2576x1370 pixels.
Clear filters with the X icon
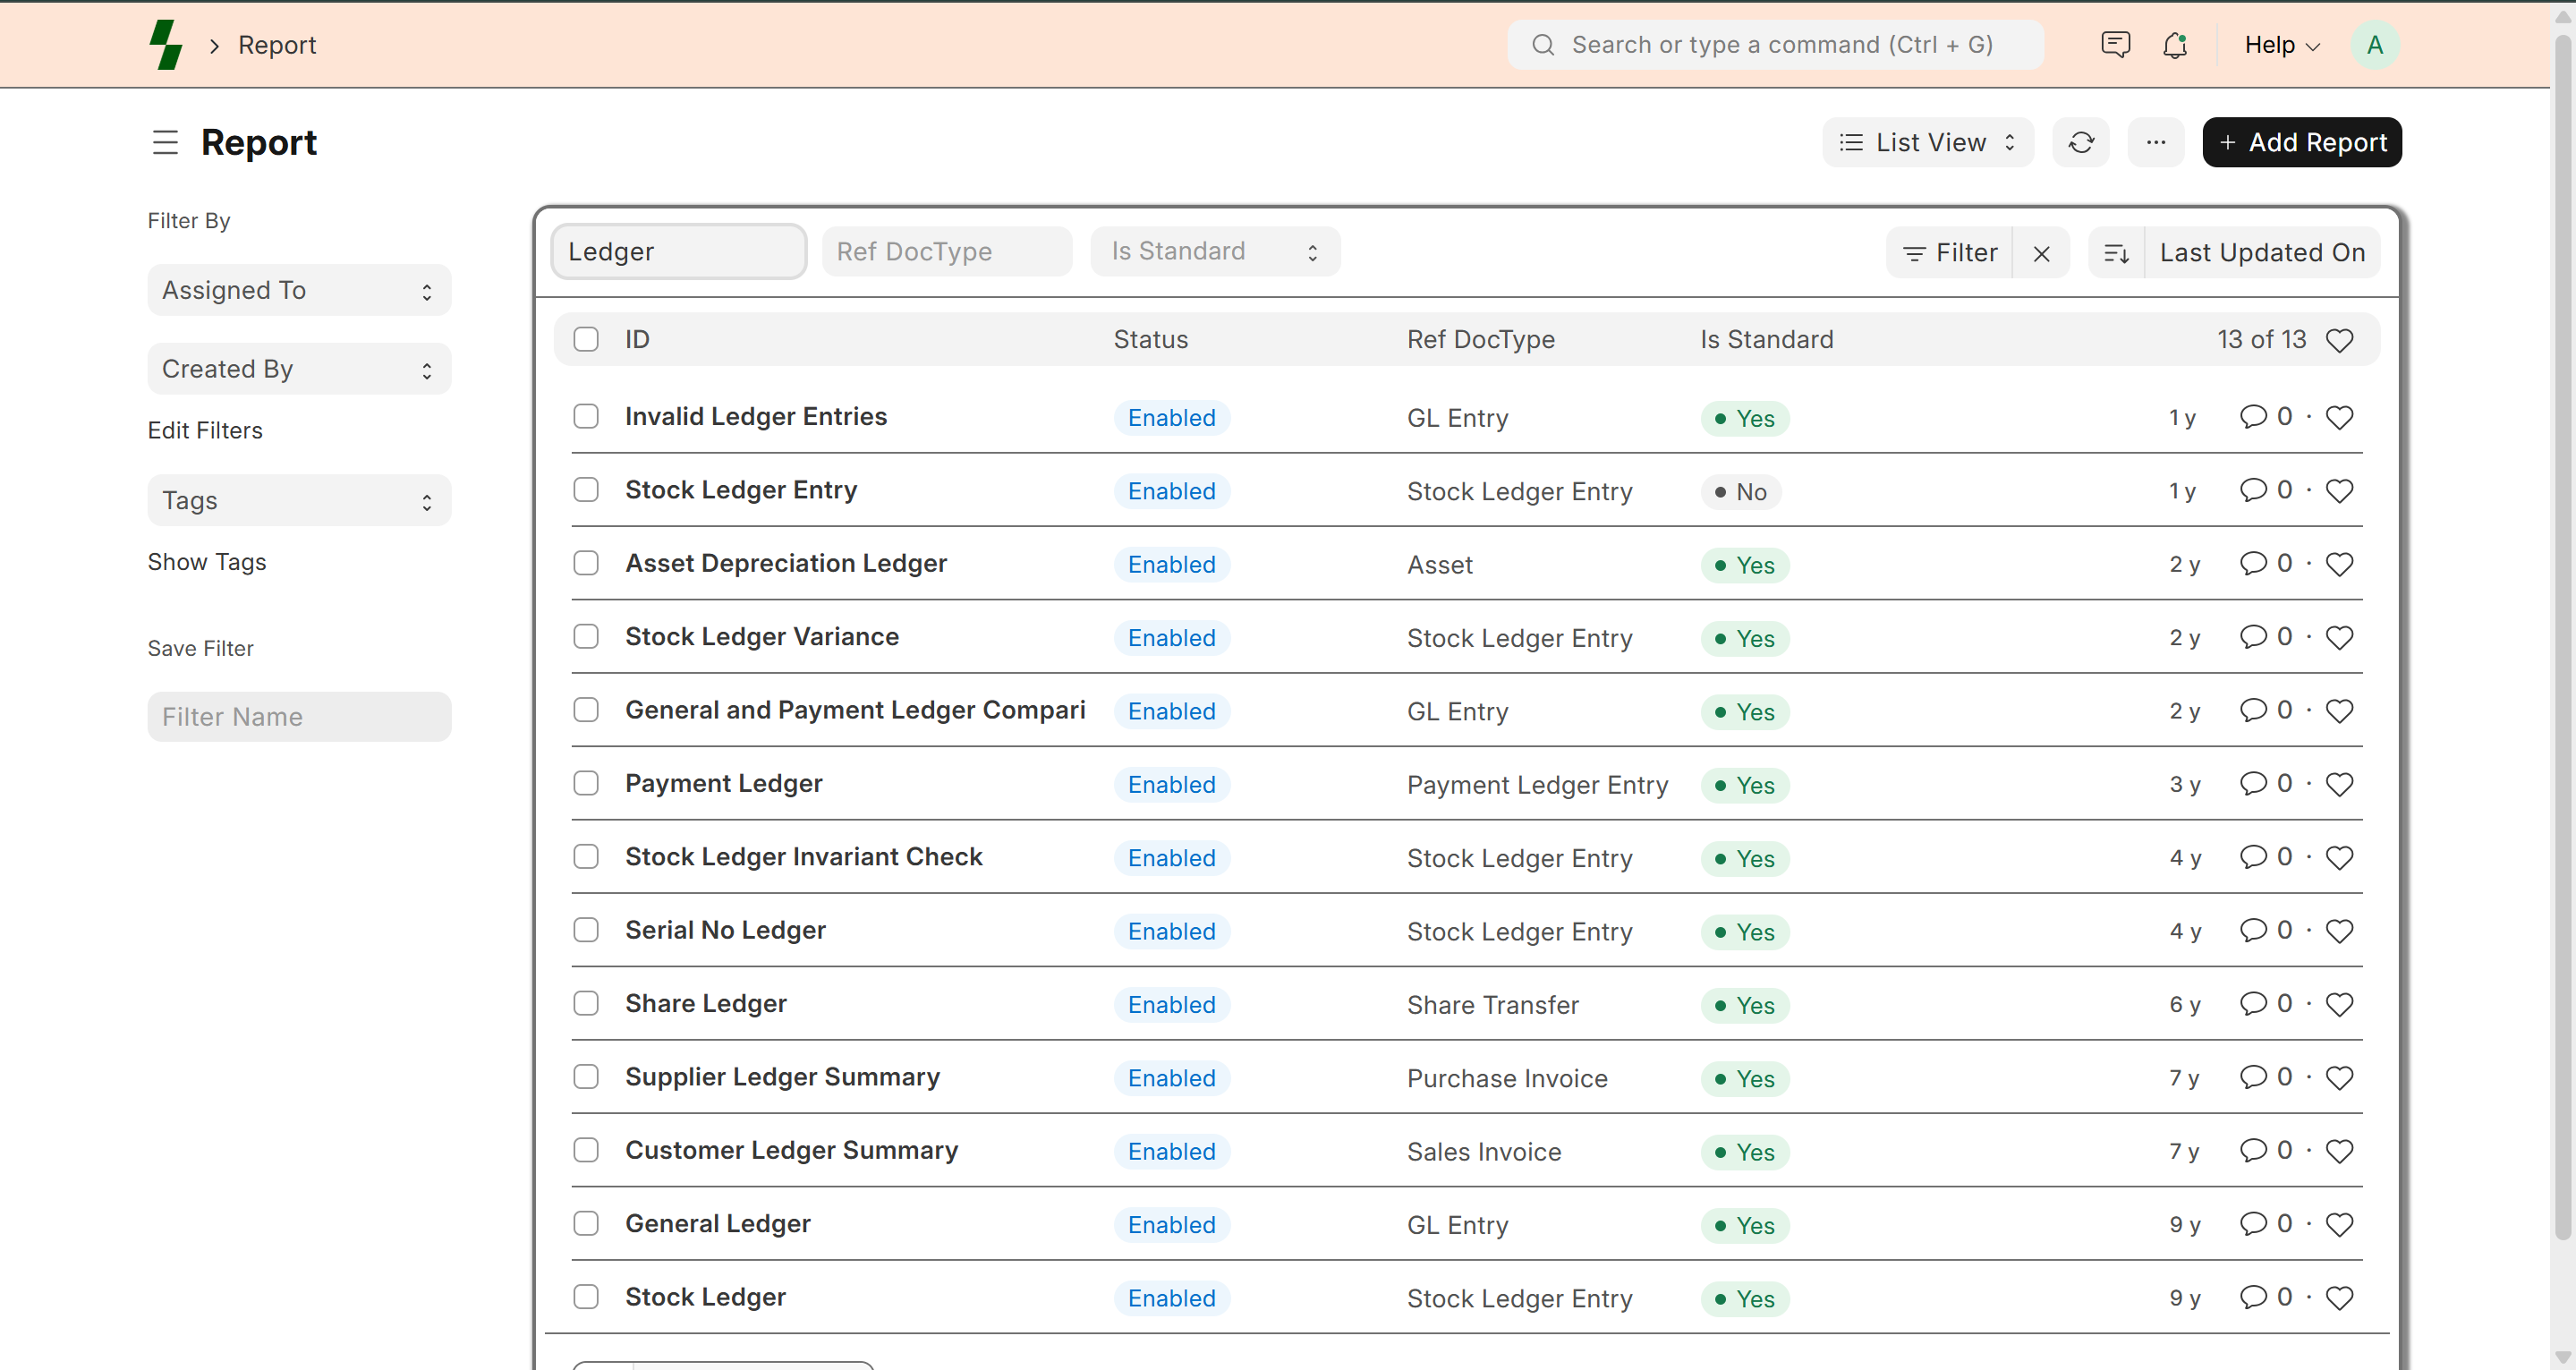pyautogui.click(x=2041, y=254)
